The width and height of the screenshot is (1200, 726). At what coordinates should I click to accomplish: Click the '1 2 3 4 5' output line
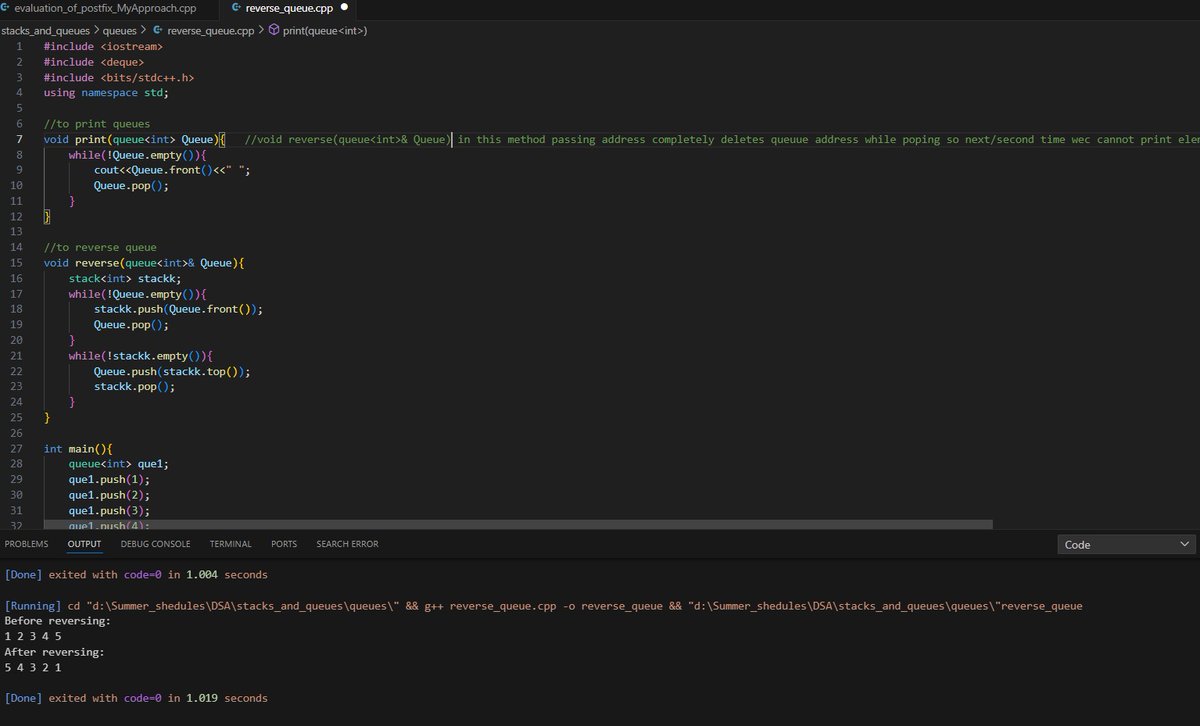(x=33, y=636)
